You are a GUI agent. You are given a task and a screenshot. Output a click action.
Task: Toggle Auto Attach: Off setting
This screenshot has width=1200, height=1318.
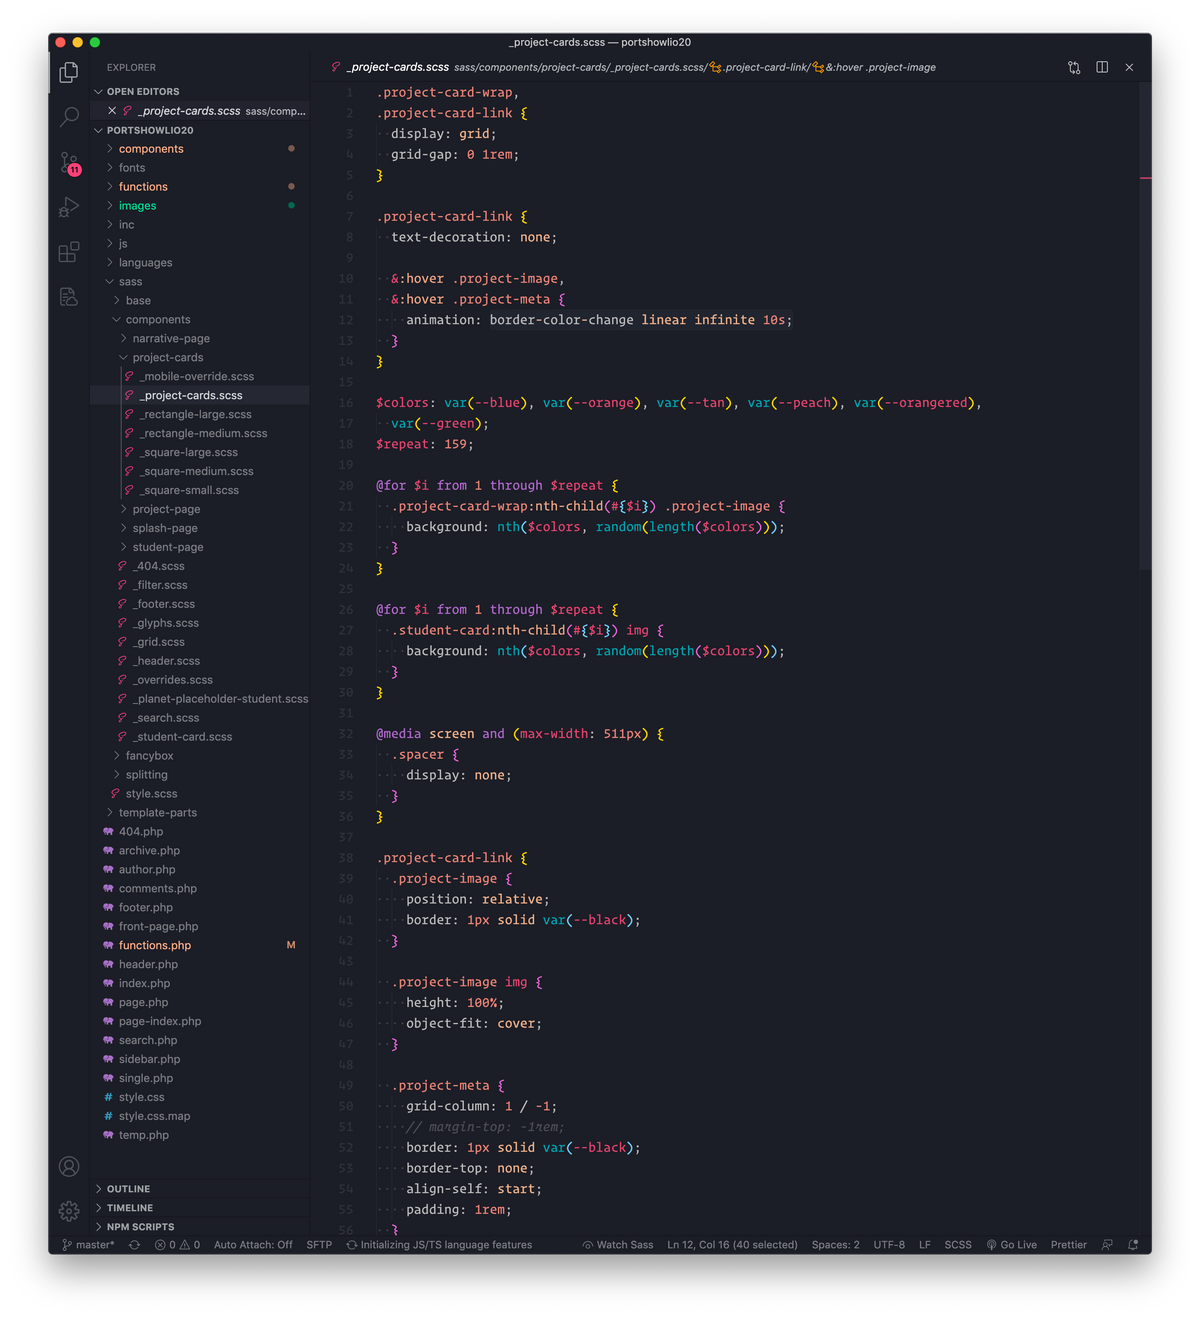click(253, 1245)
